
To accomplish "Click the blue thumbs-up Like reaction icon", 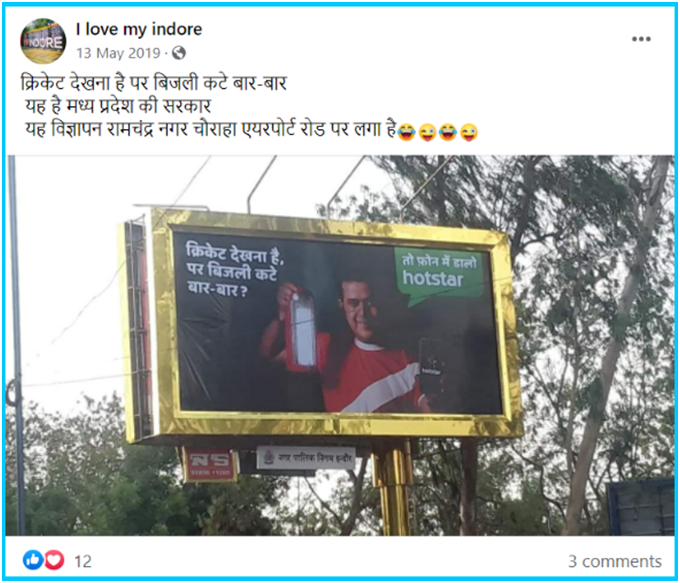I will pyautogui.click(x=33, y=560).
